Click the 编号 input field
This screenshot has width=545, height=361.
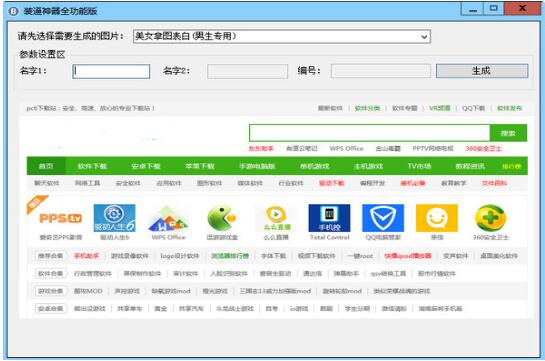click(381, 71)
